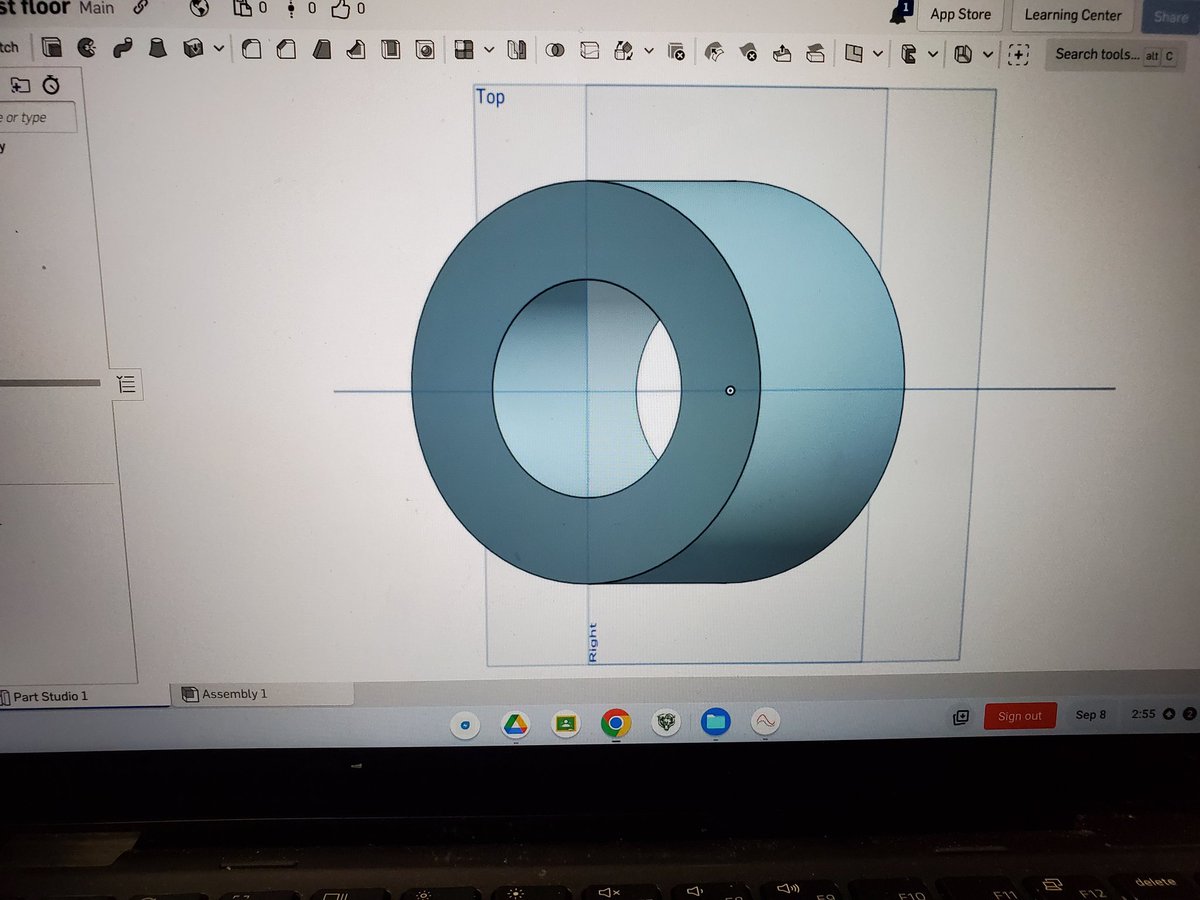Click the Top plane label
Screen dimensions: 1200x900
pos(491,97)
